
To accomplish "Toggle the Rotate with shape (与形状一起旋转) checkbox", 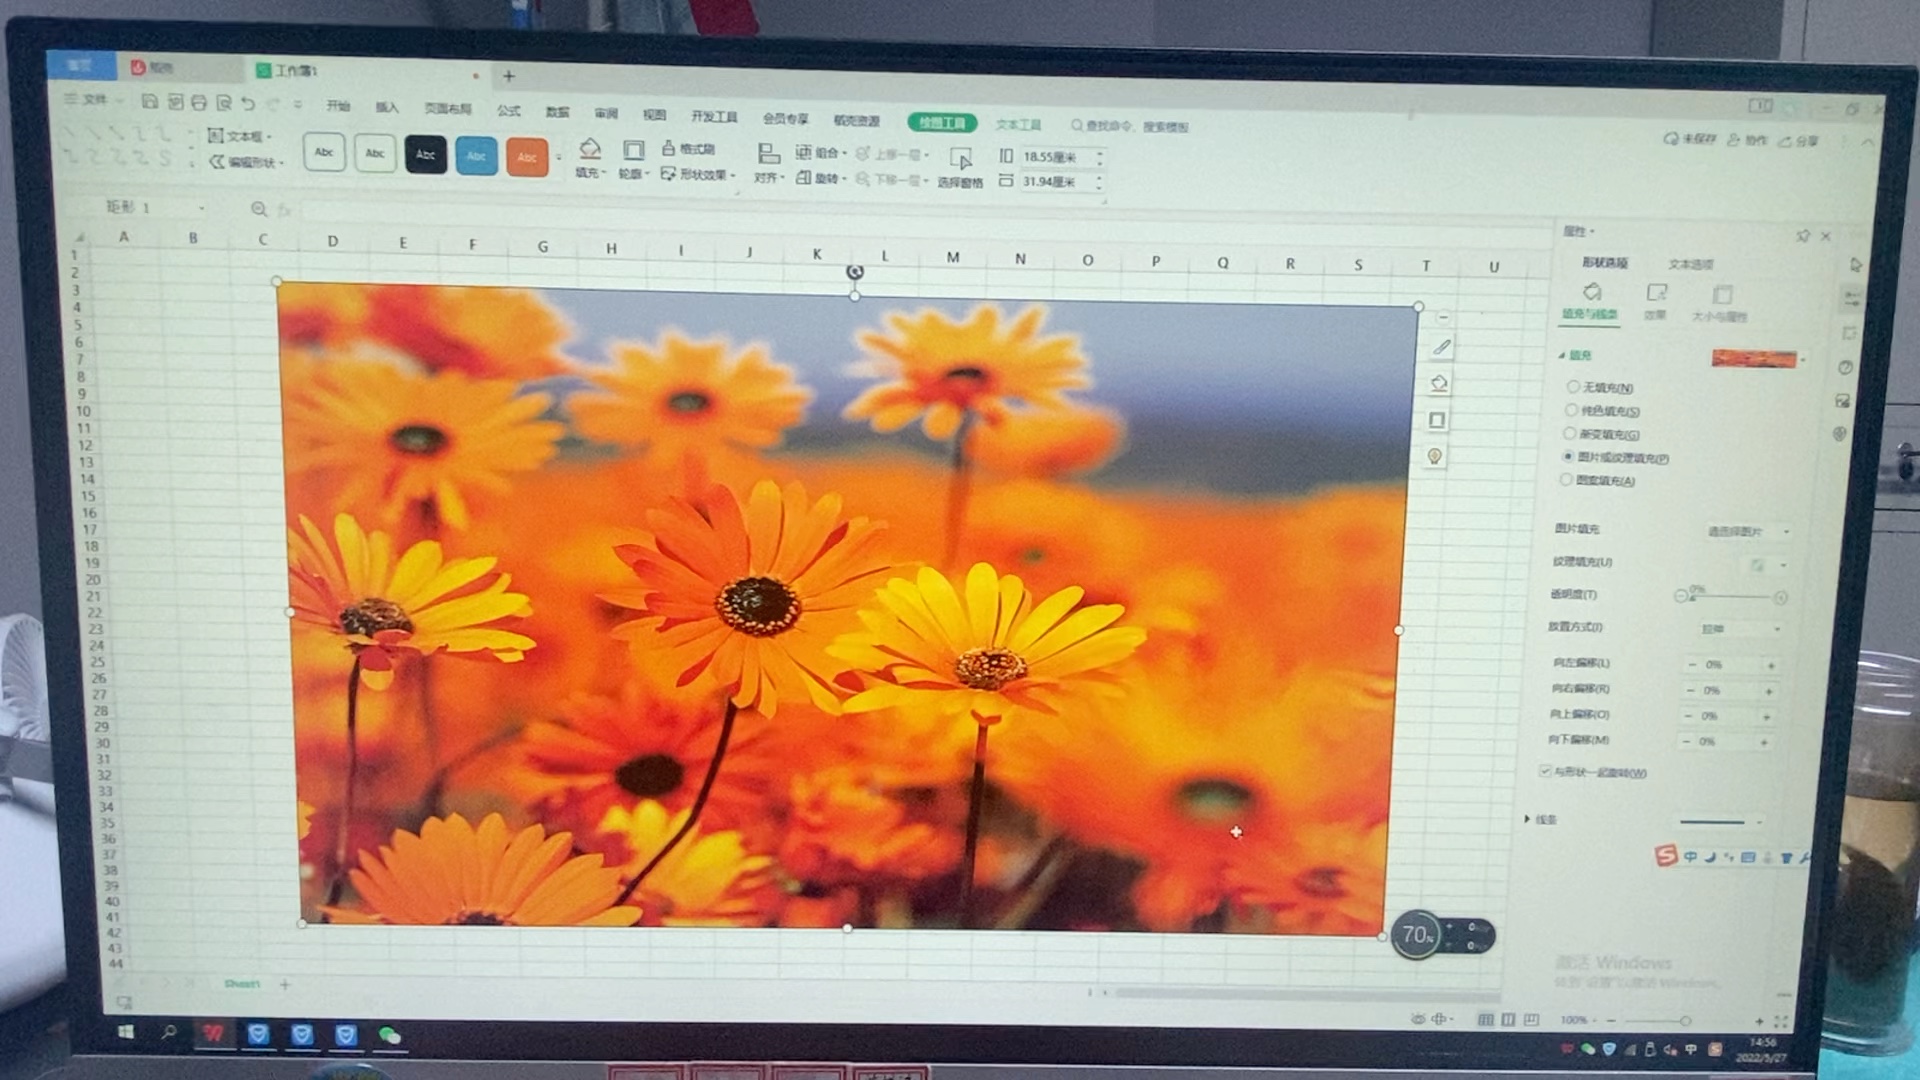I will pyautogui.click(x=1545, y=771).
